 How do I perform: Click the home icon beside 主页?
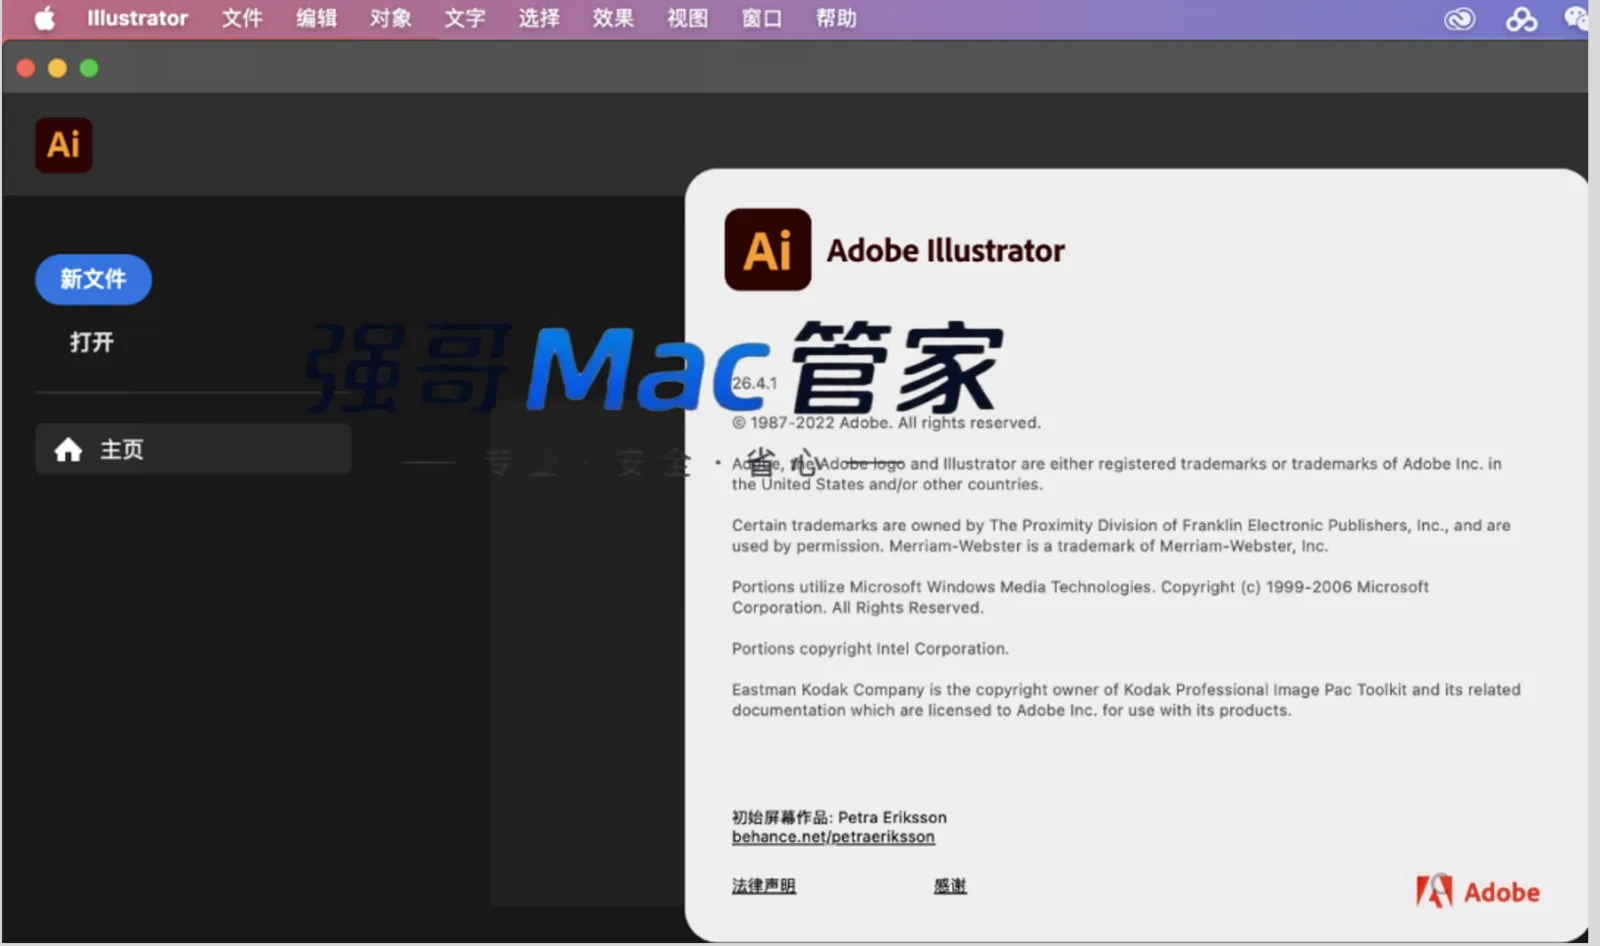coord(68,450)
